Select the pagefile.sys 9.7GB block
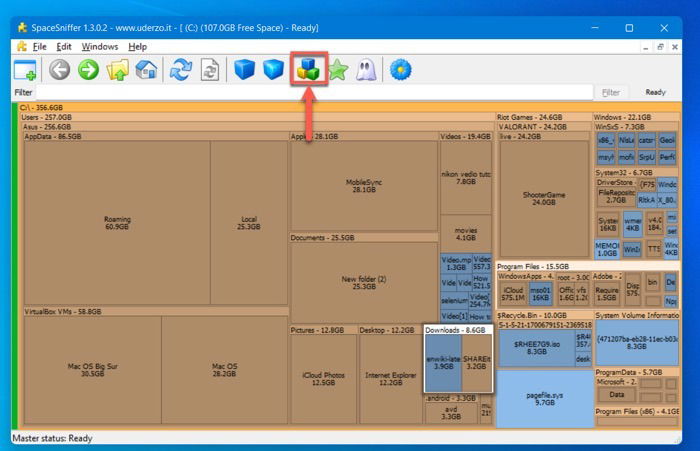This screenshot has width=700, height=451. [544, 399]
